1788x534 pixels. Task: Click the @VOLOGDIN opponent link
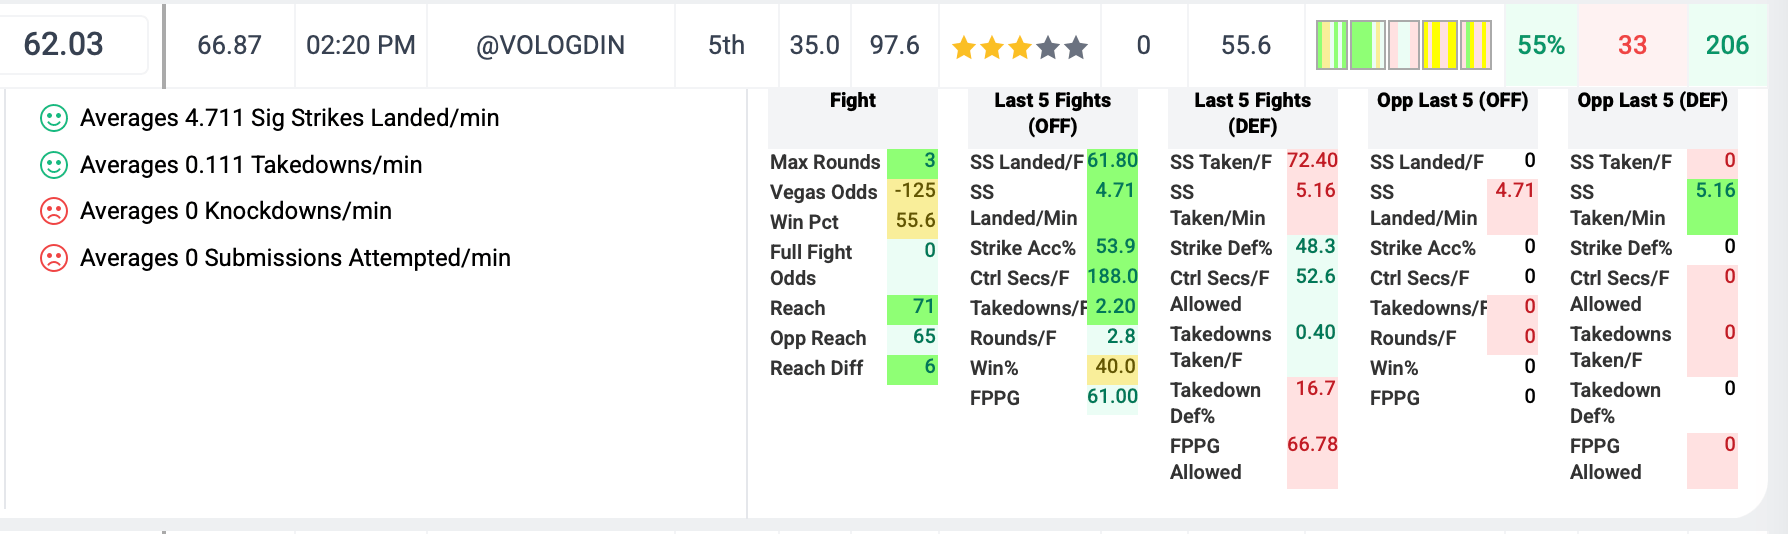click(x=550, y=45)
